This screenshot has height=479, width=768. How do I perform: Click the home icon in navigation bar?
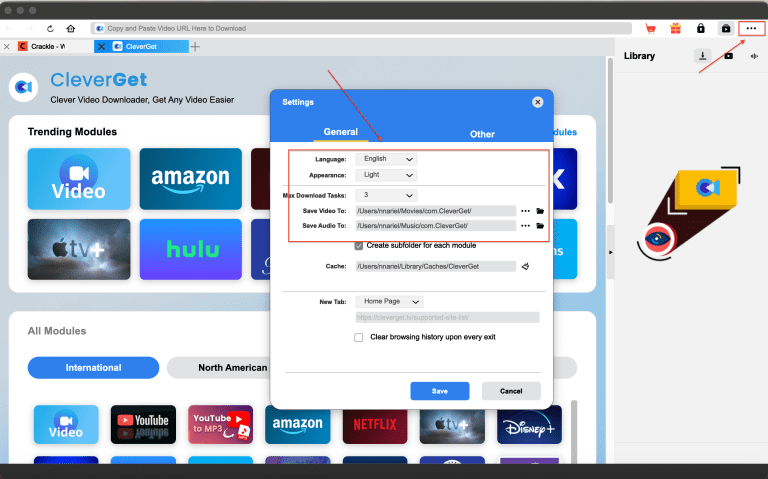tap(70, 28)
